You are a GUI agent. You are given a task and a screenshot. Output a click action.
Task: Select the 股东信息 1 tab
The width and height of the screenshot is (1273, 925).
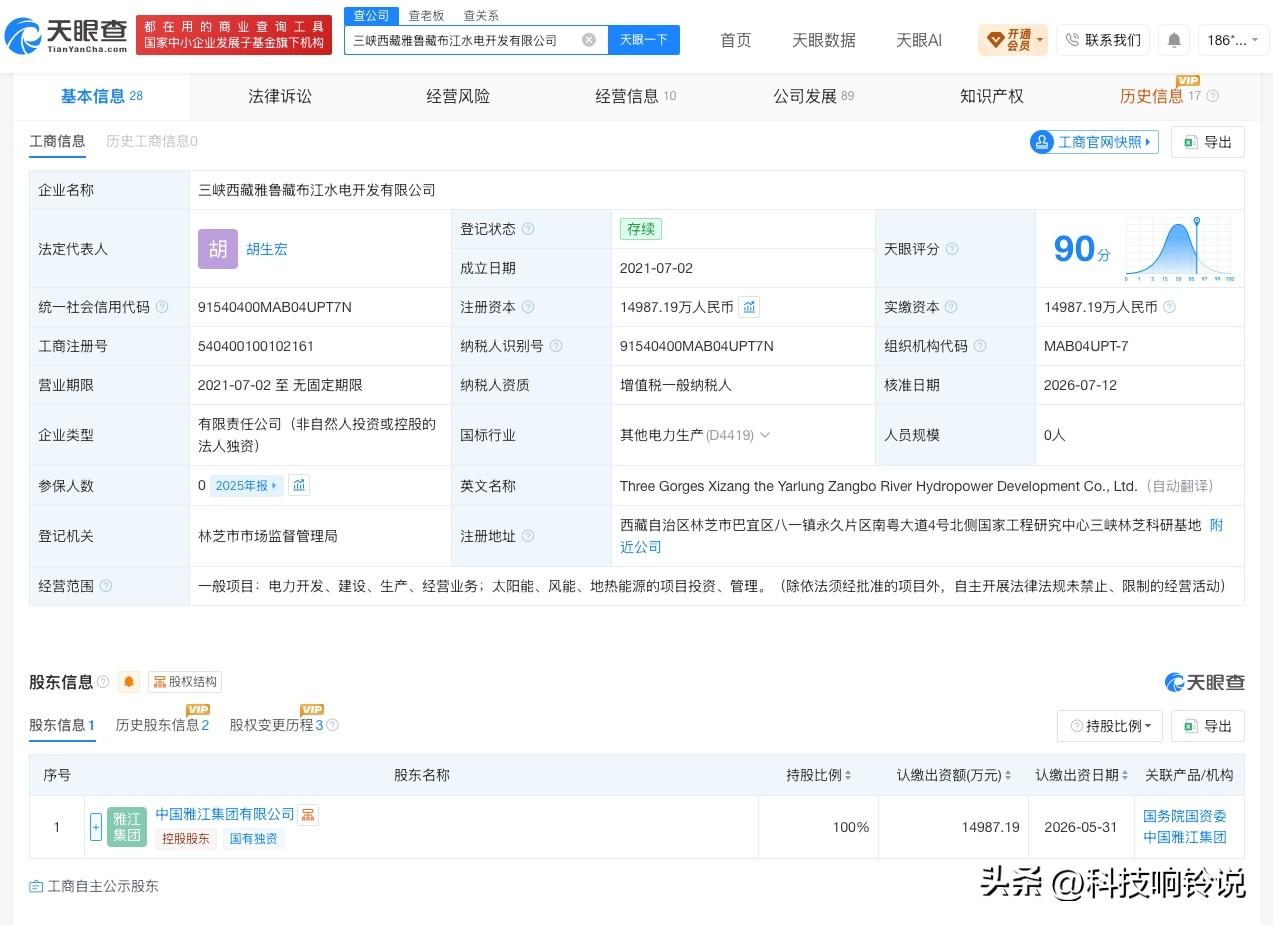(x=62, y=725)
